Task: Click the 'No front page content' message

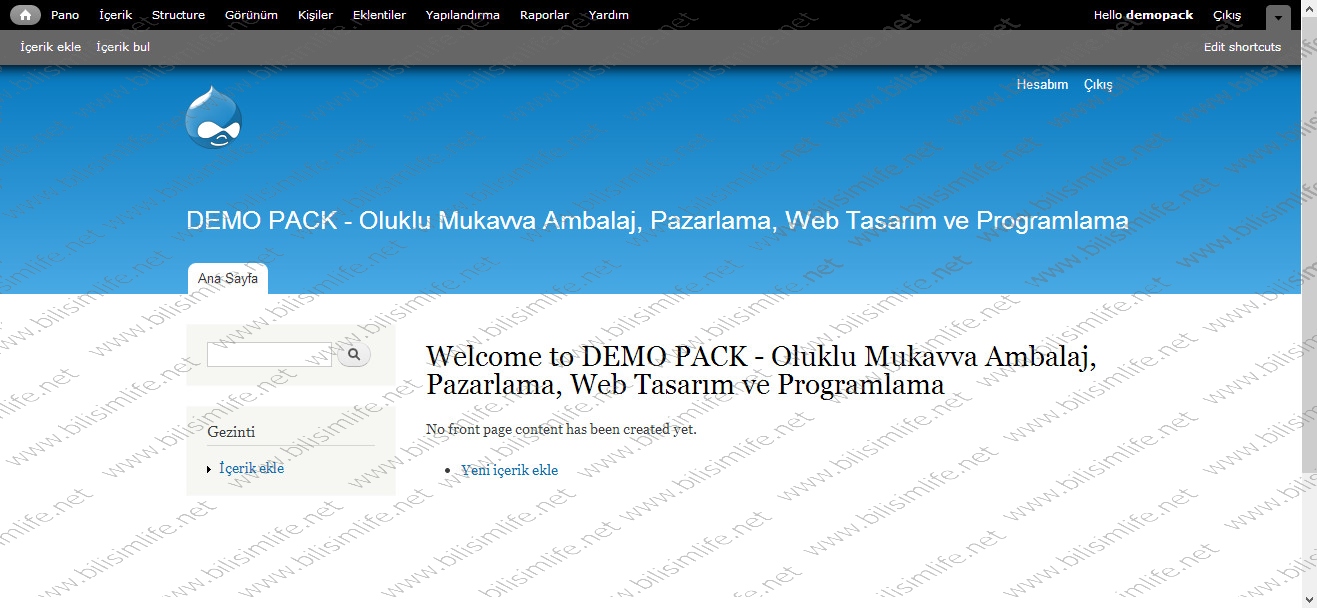Action: [x=561, y=429]
